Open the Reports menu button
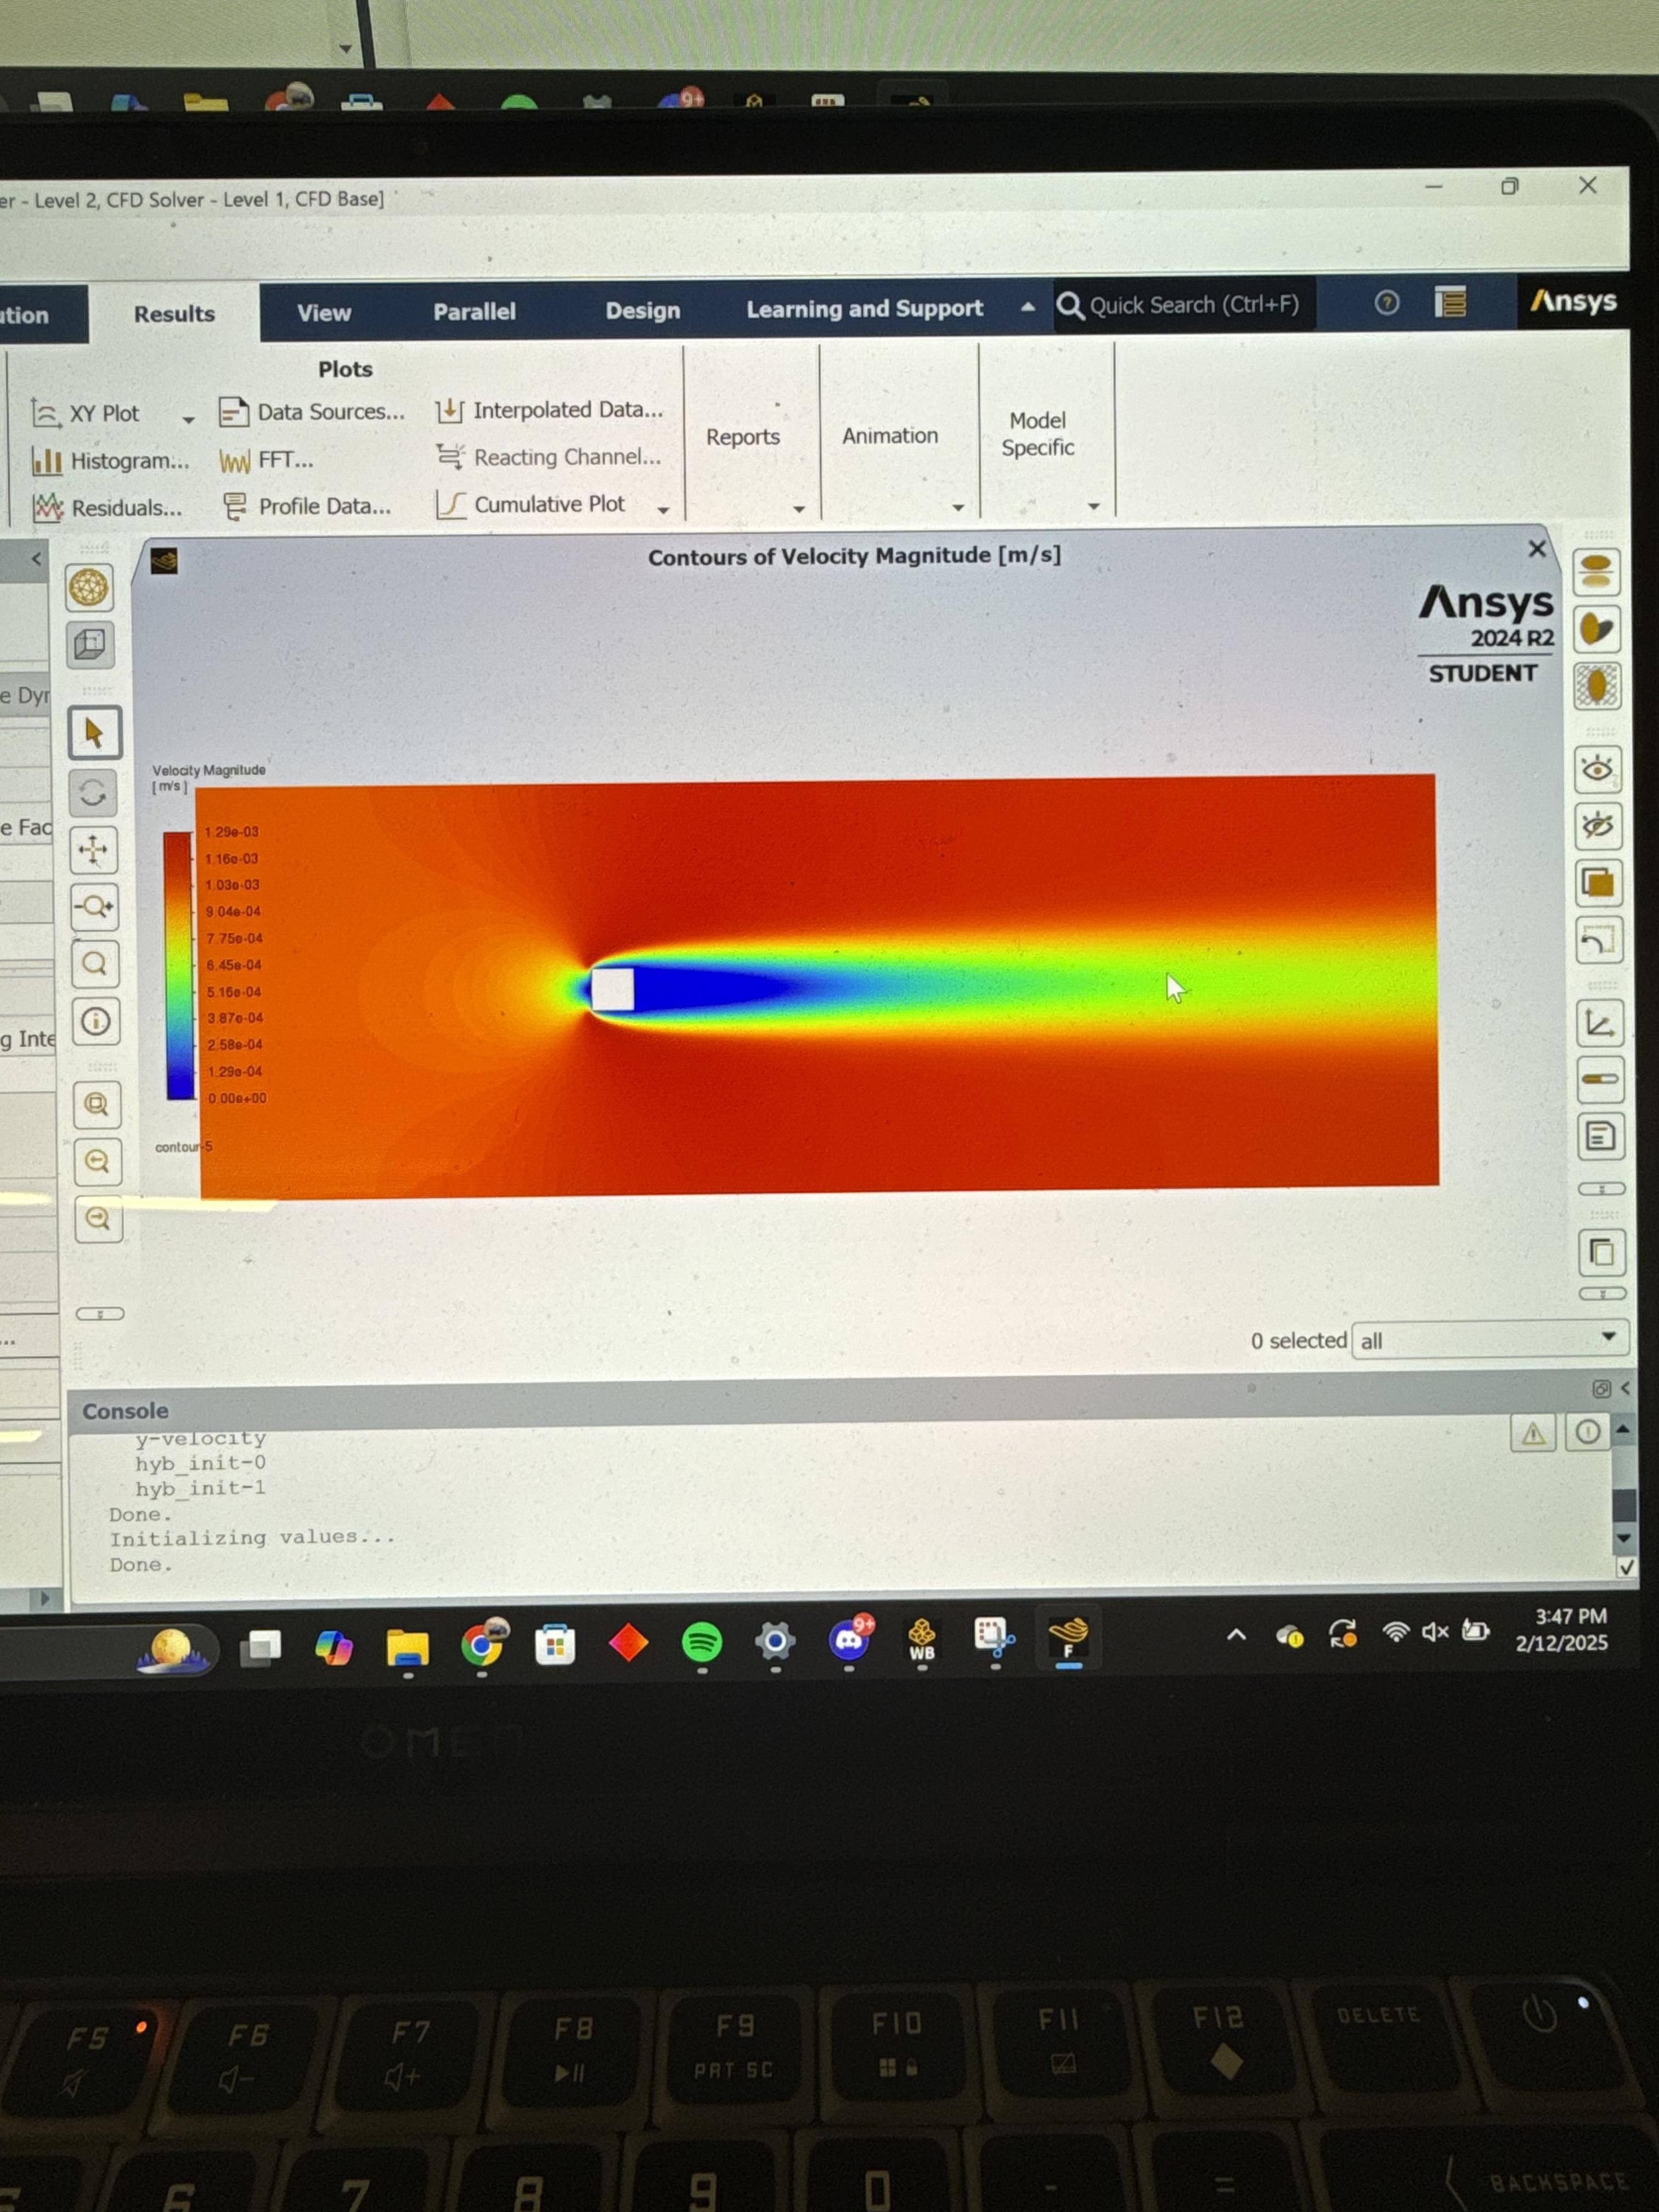 coord(743,437)
